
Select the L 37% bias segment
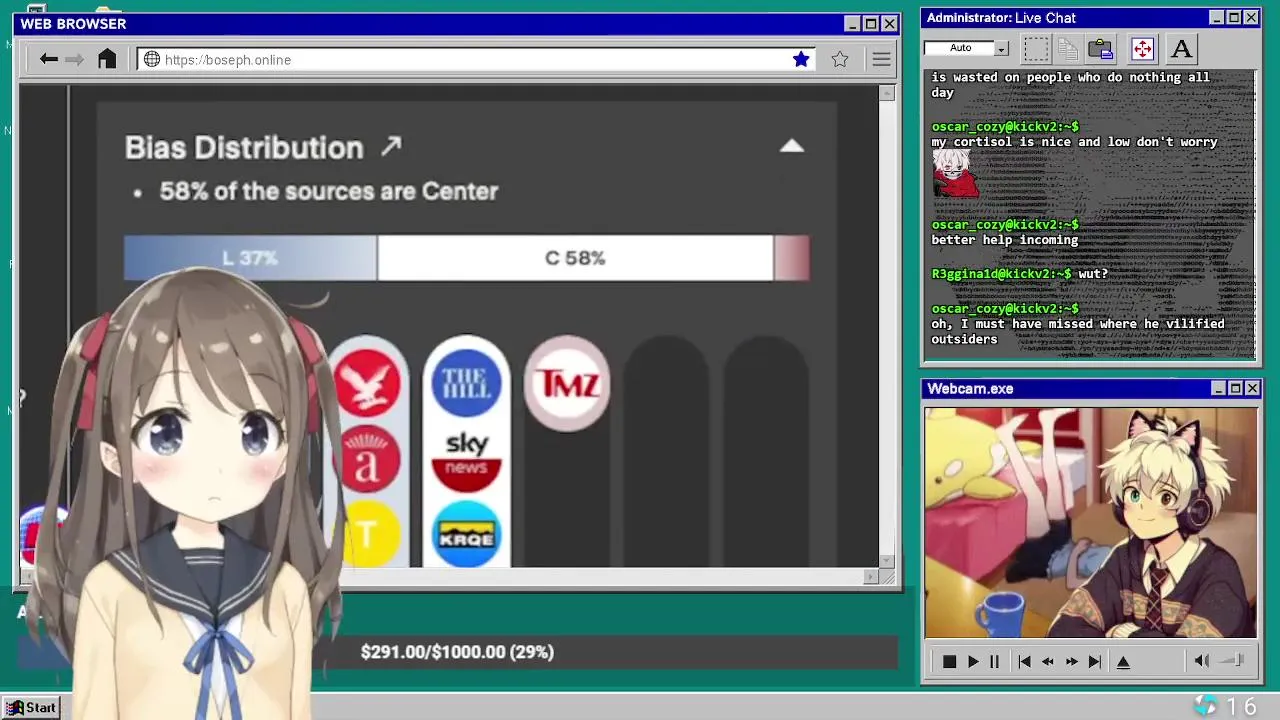[x=250, y=258]
